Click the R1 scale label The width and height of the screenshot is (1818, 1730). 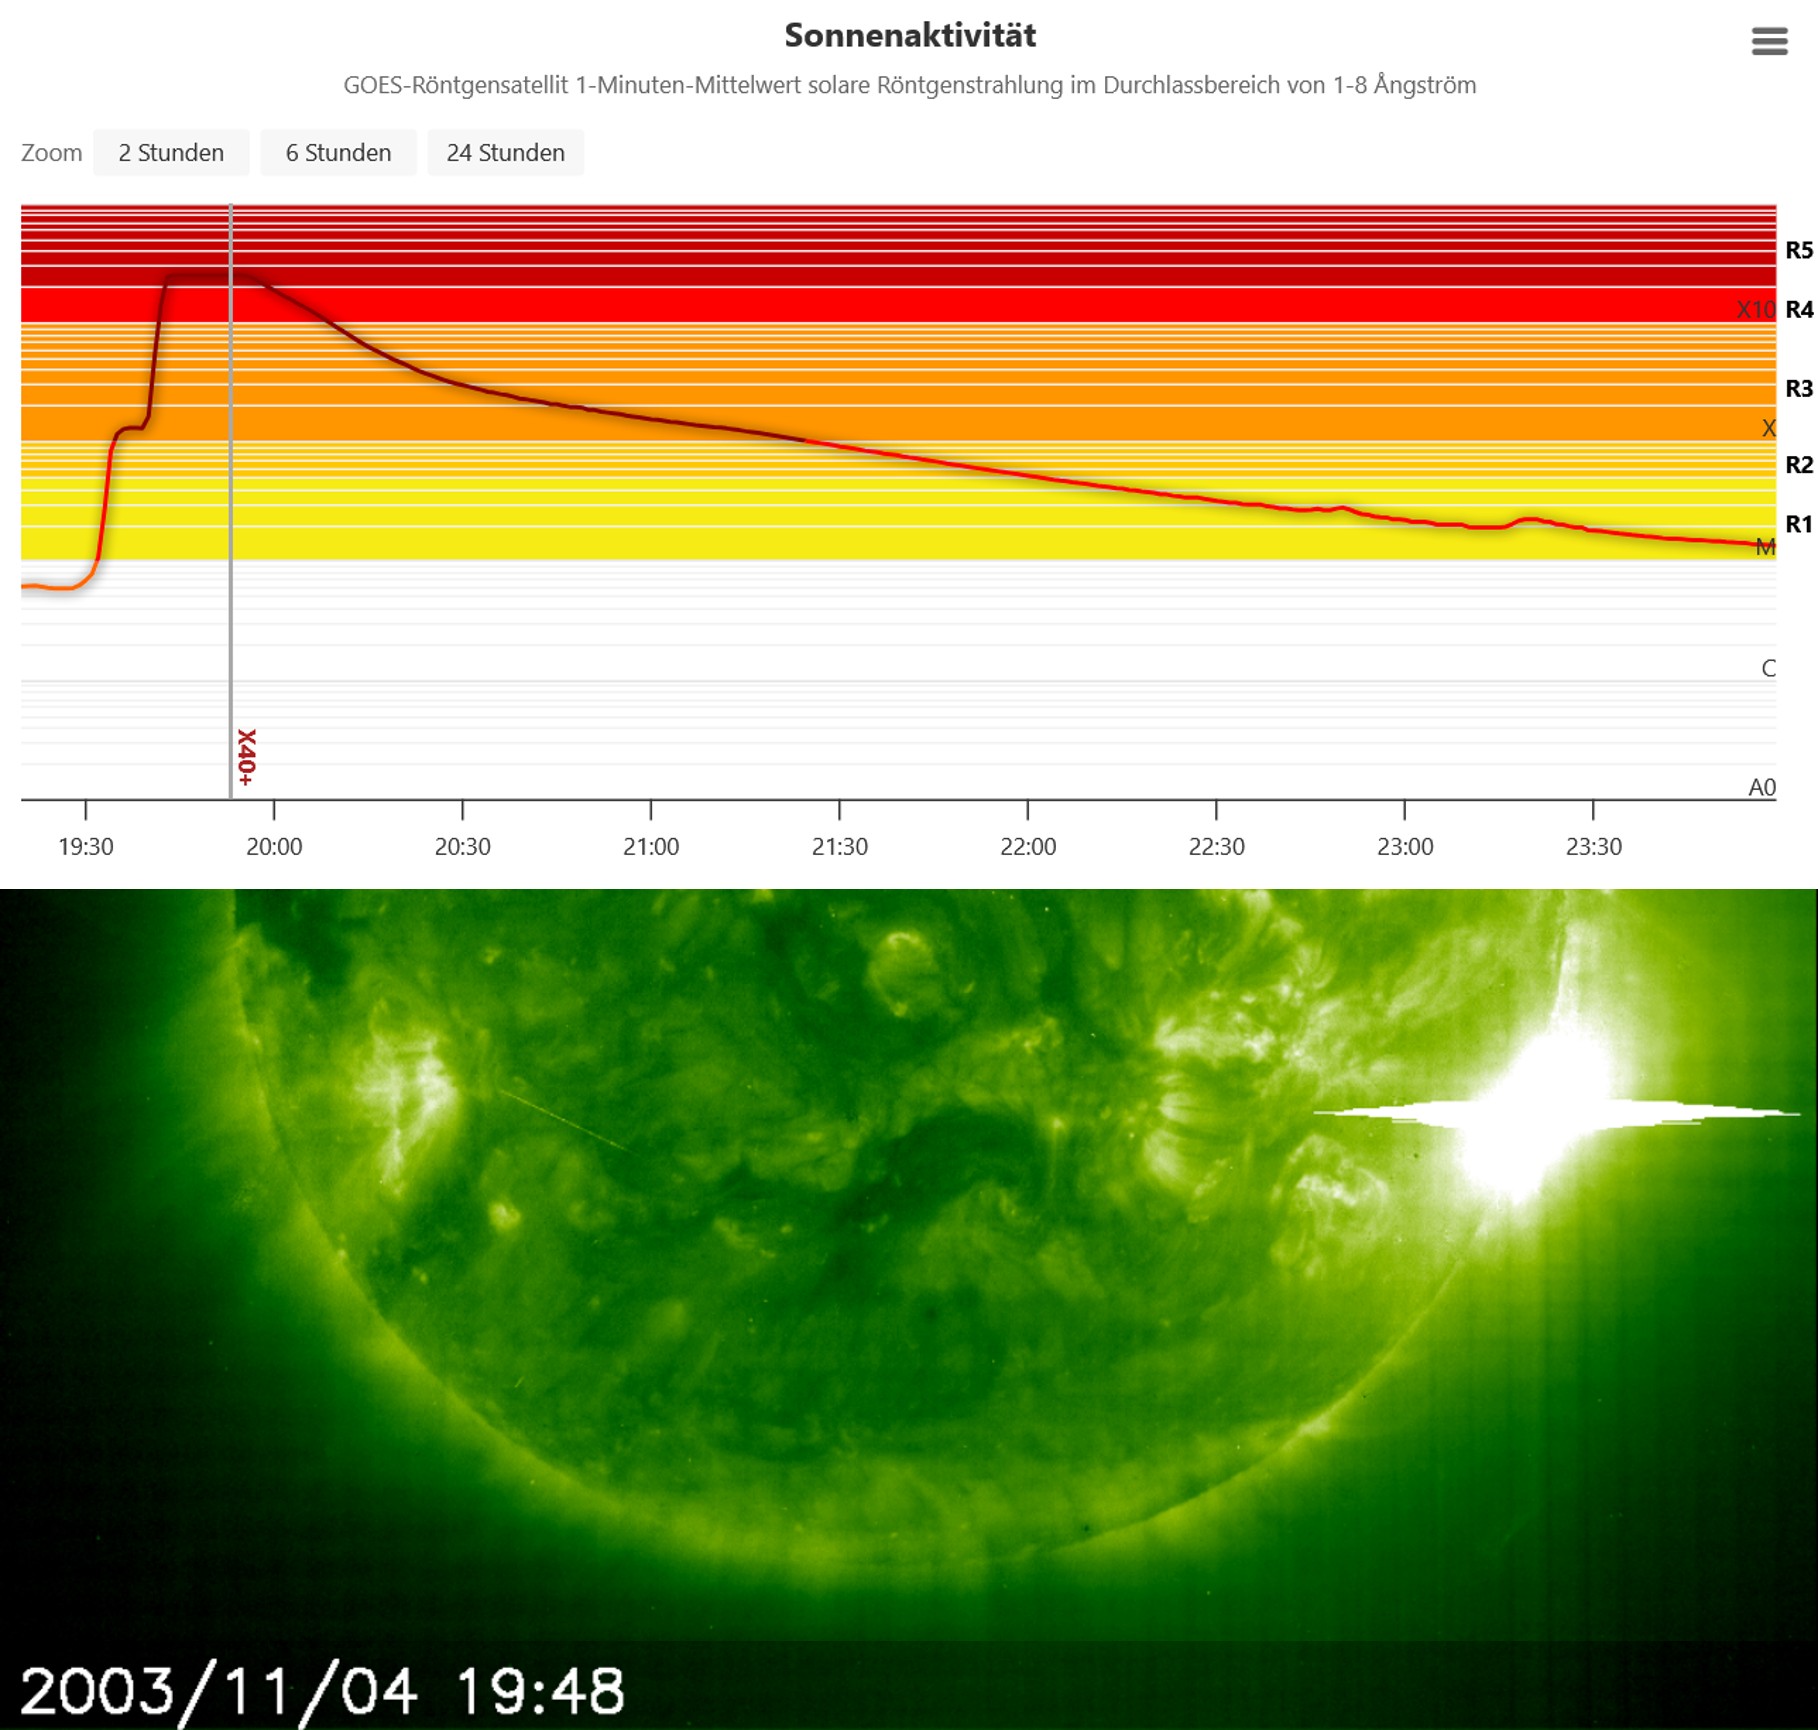(1798, 524)
